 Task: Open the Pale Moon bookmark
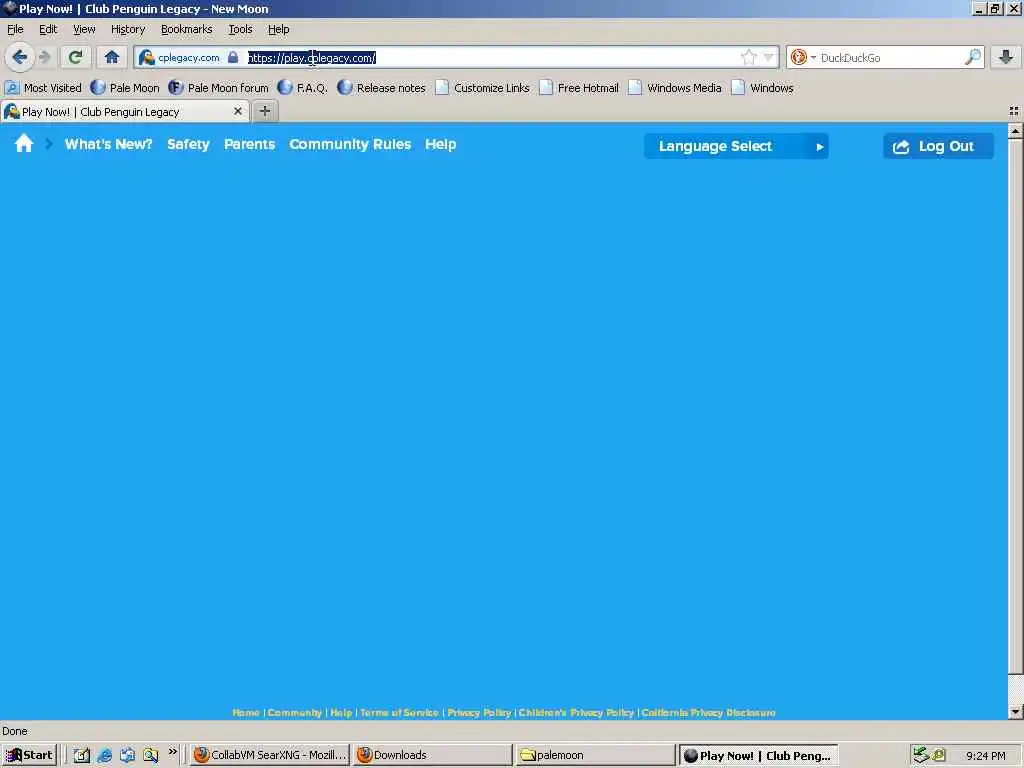click(x=125, y=88)
